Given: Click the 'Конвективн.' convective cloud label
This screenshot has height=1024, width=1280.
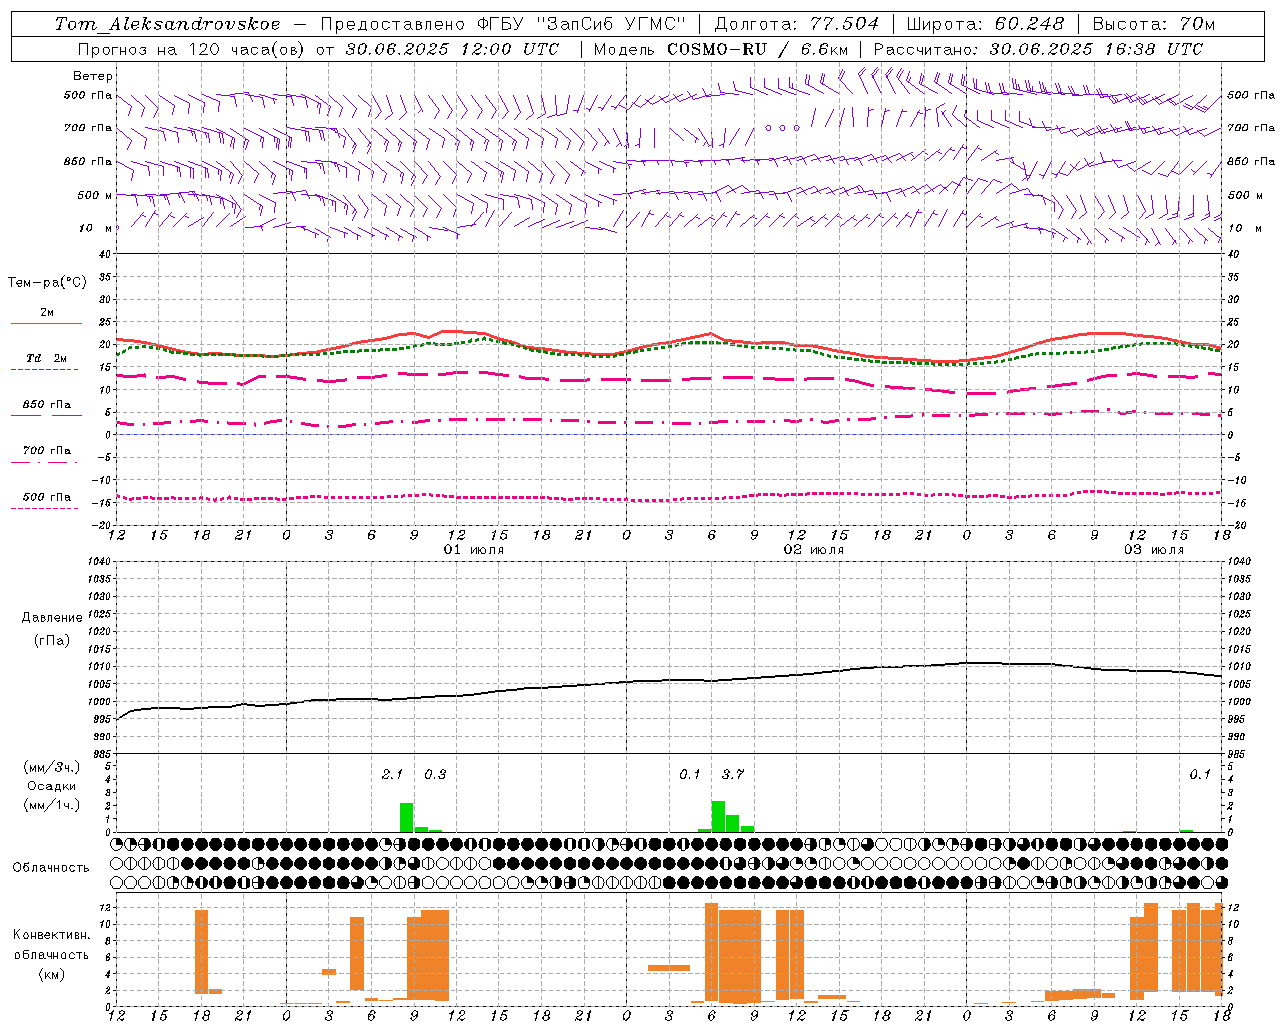Looking at the screenshot, I should 52,935.
